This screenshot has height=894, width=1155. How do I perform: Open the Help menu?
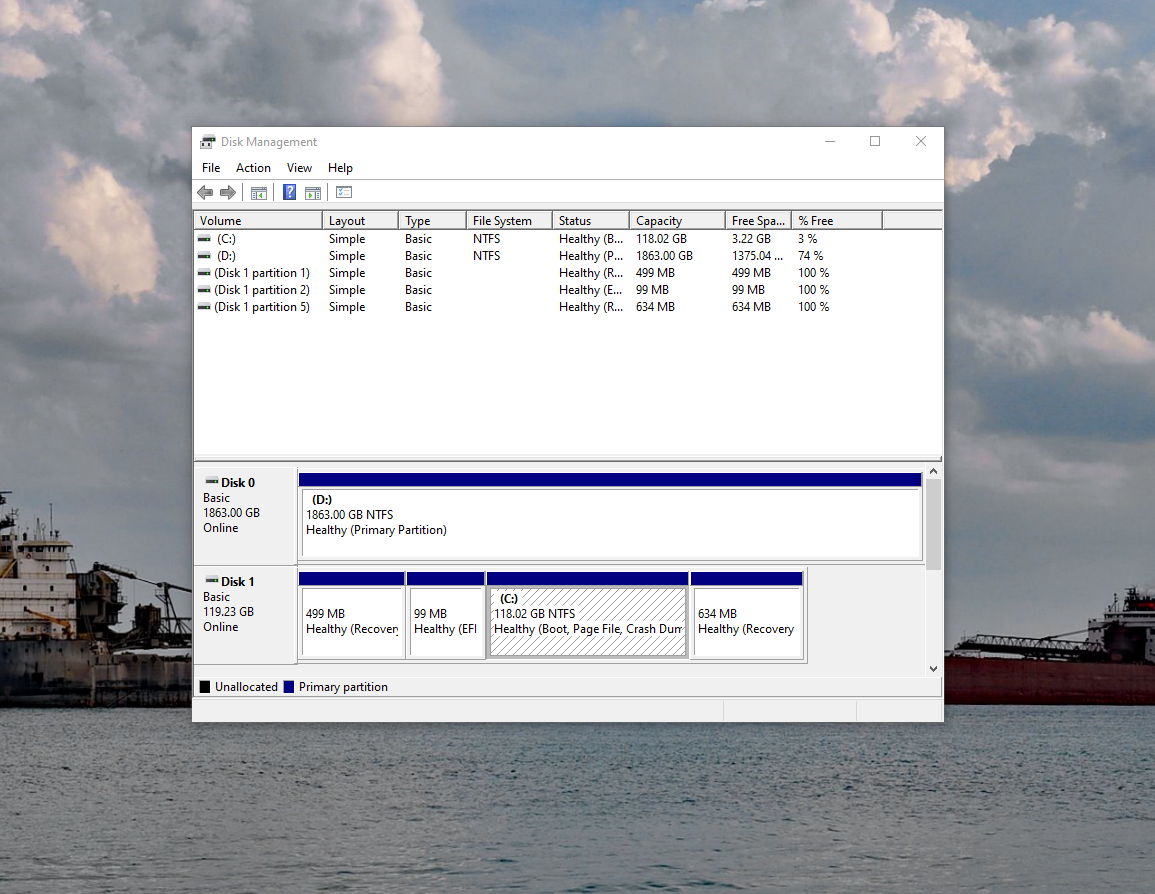point(340,168)
